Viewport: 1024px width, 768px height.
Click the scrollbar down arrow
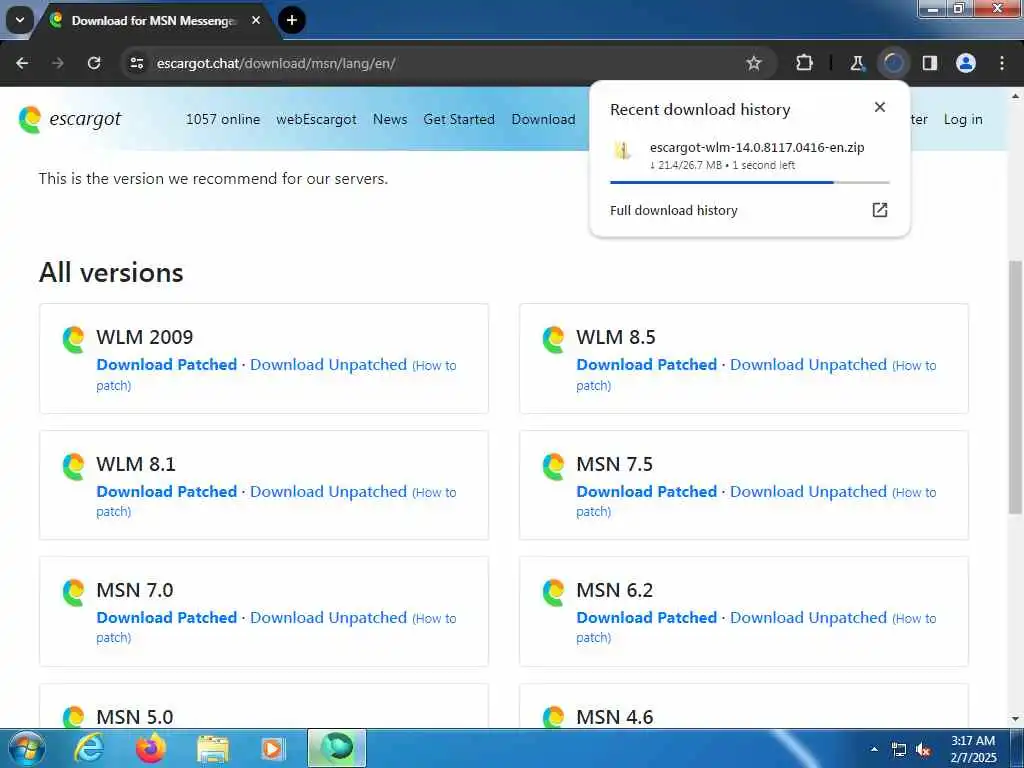1015,719
